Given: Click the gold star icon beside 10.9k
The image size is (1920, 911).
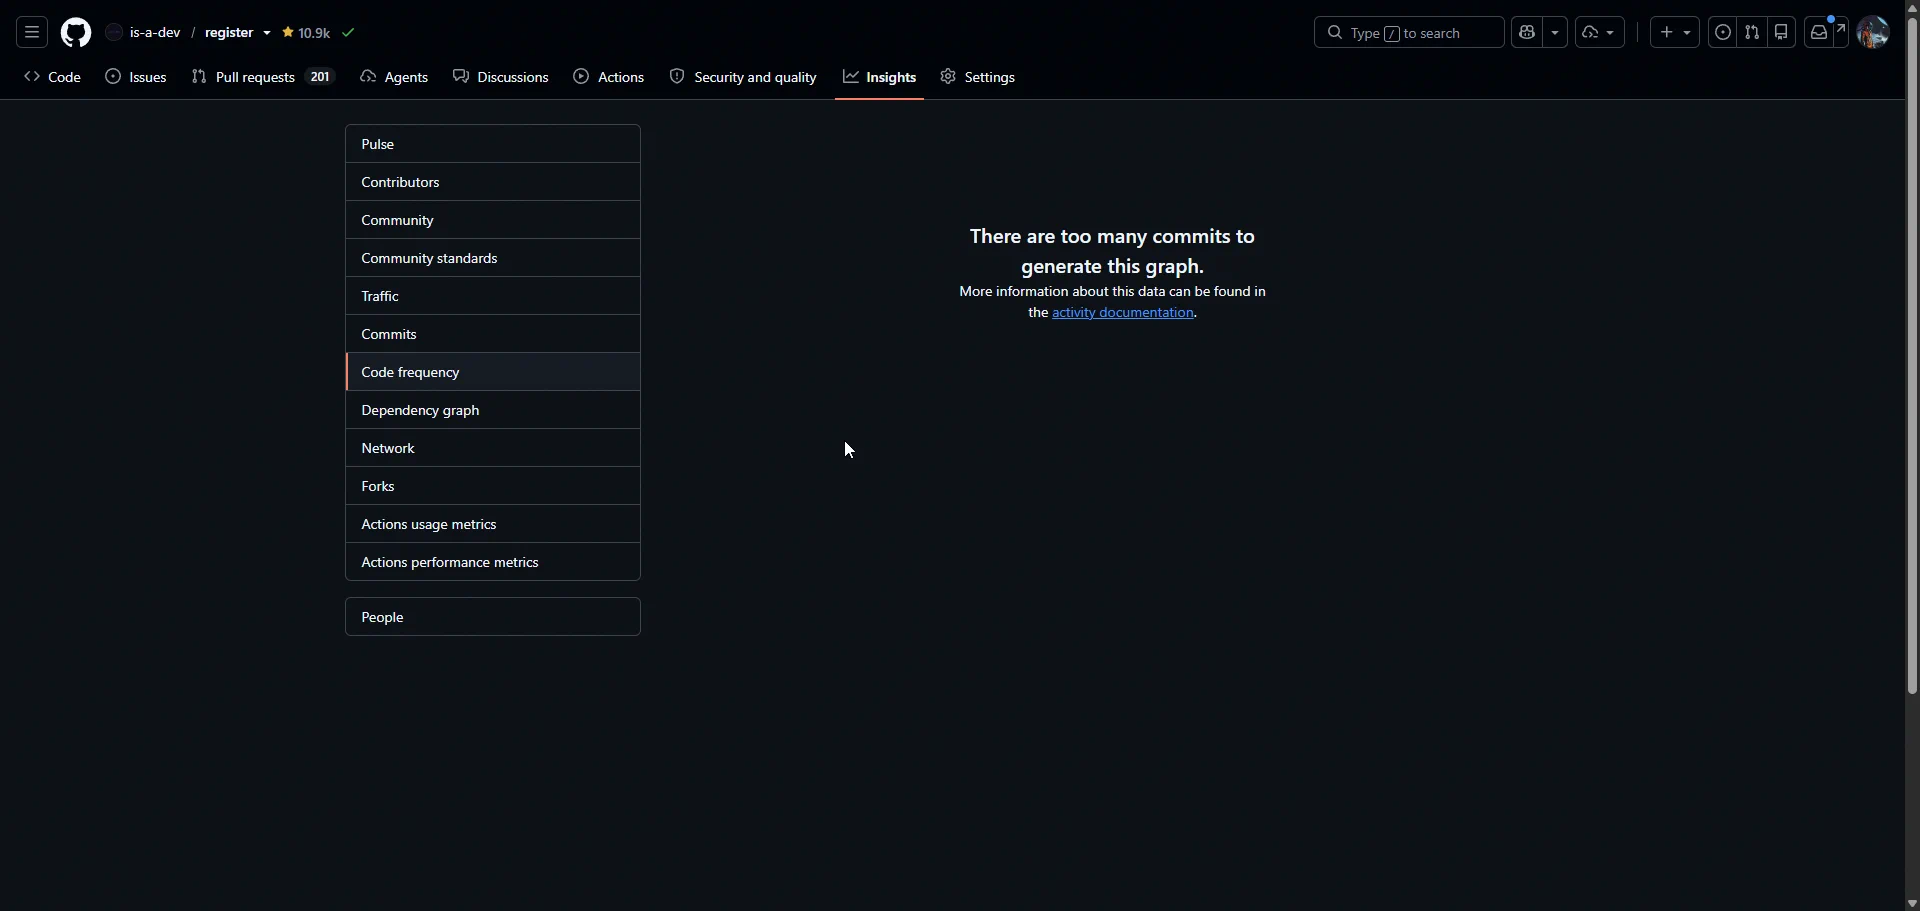Looking at the screenshot, I should coord(288,33).
